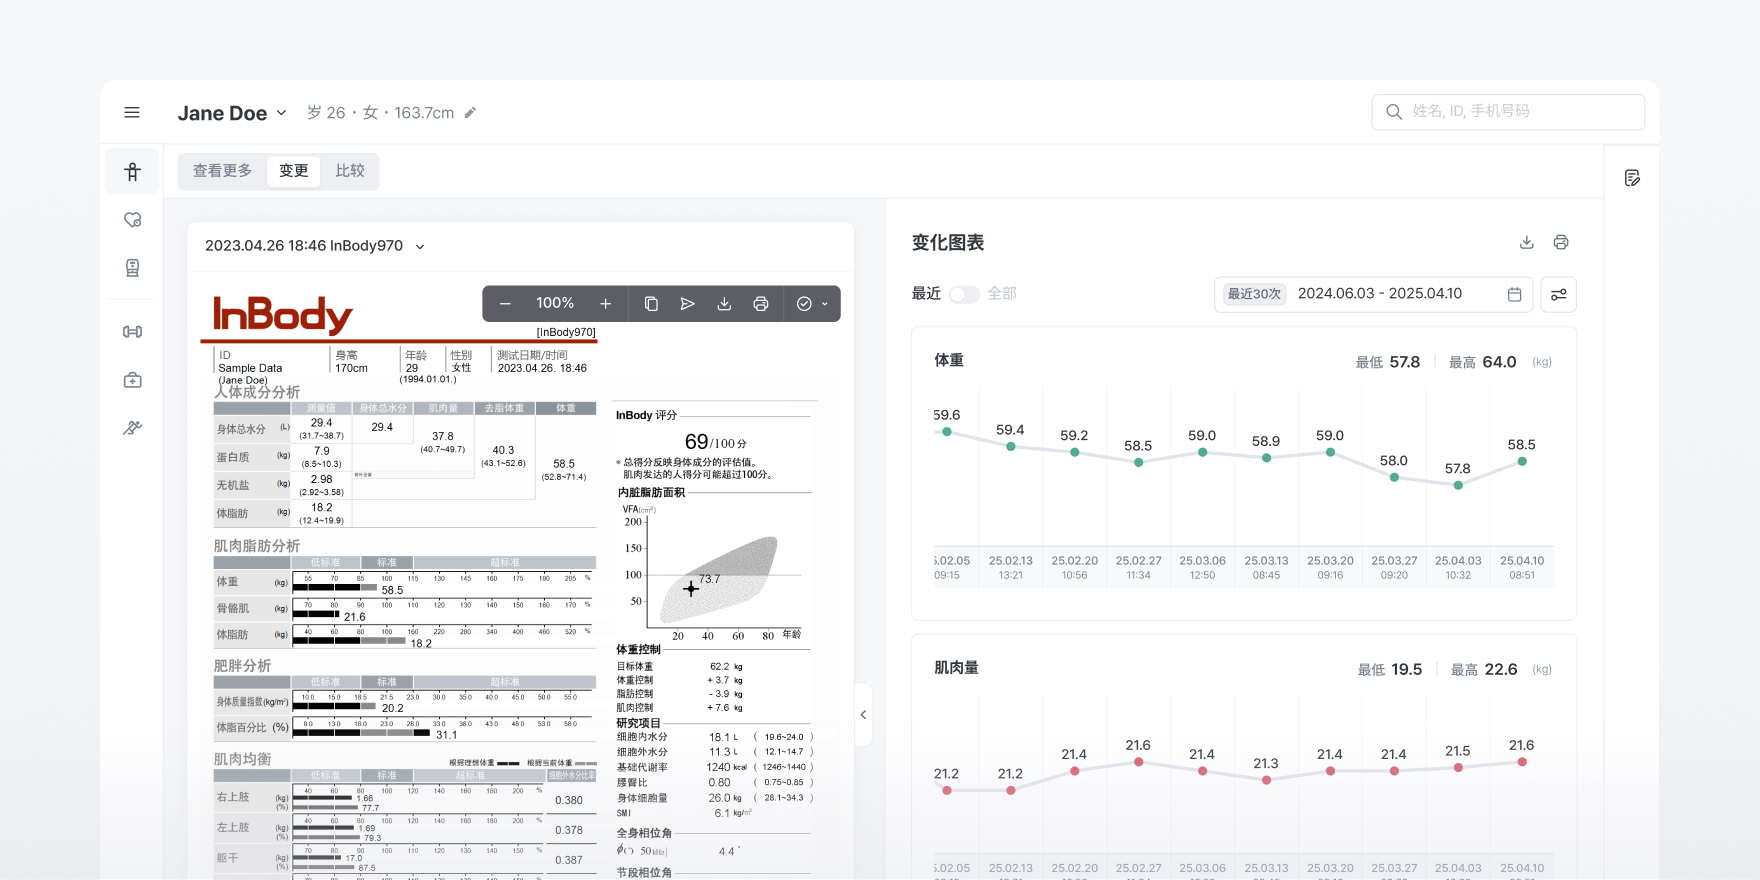Click the running figure sidebar icon
This screenshot has width=1760, height=880.
click(132, 428)
